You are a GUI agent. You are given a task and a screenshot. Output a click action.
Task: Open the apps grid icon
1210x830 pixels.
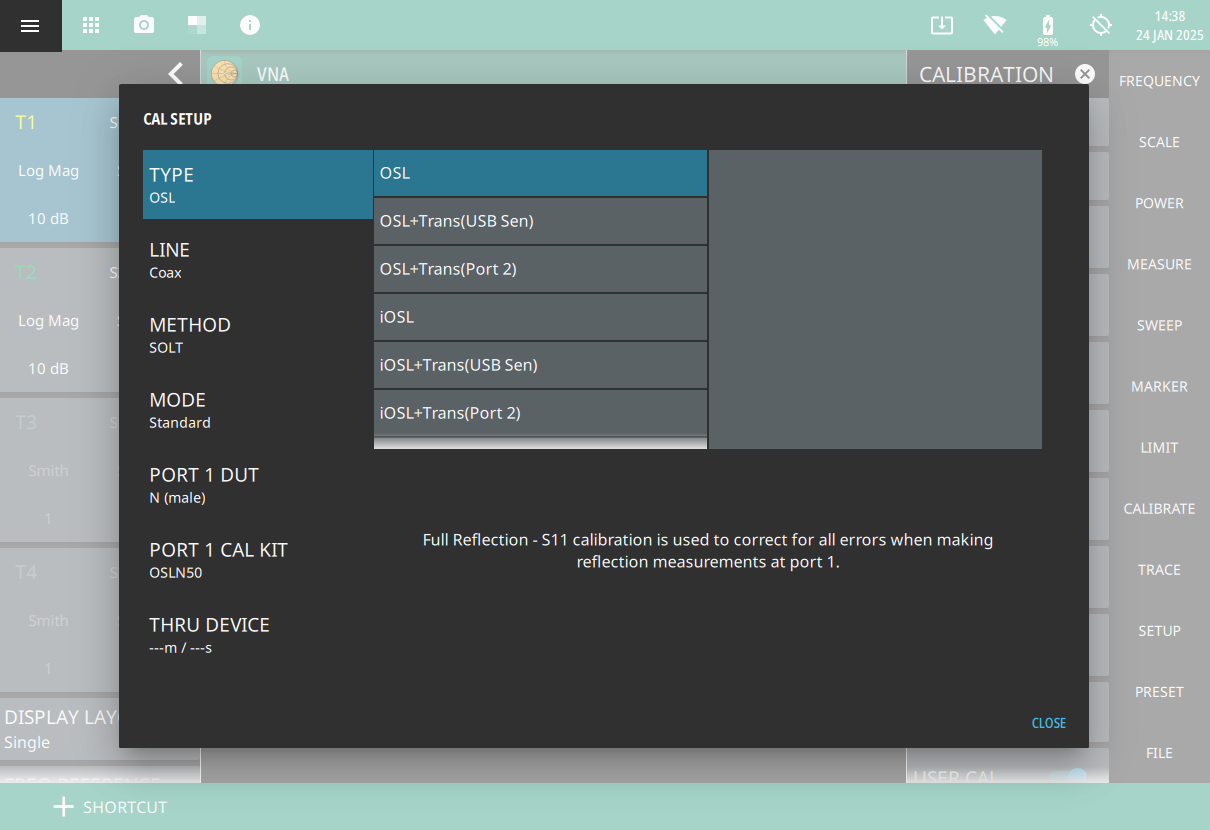pos(91,26)
